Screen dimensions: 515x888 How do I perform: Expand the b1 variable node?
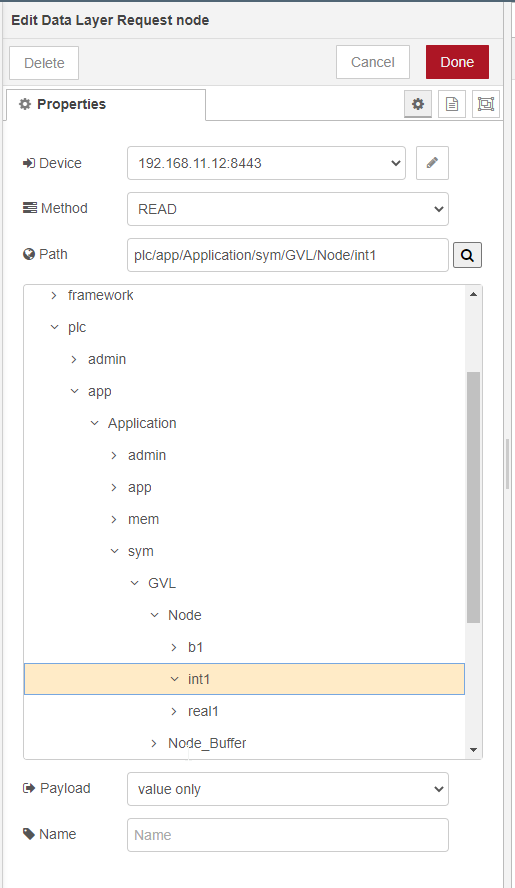click(x=174, y=647)
